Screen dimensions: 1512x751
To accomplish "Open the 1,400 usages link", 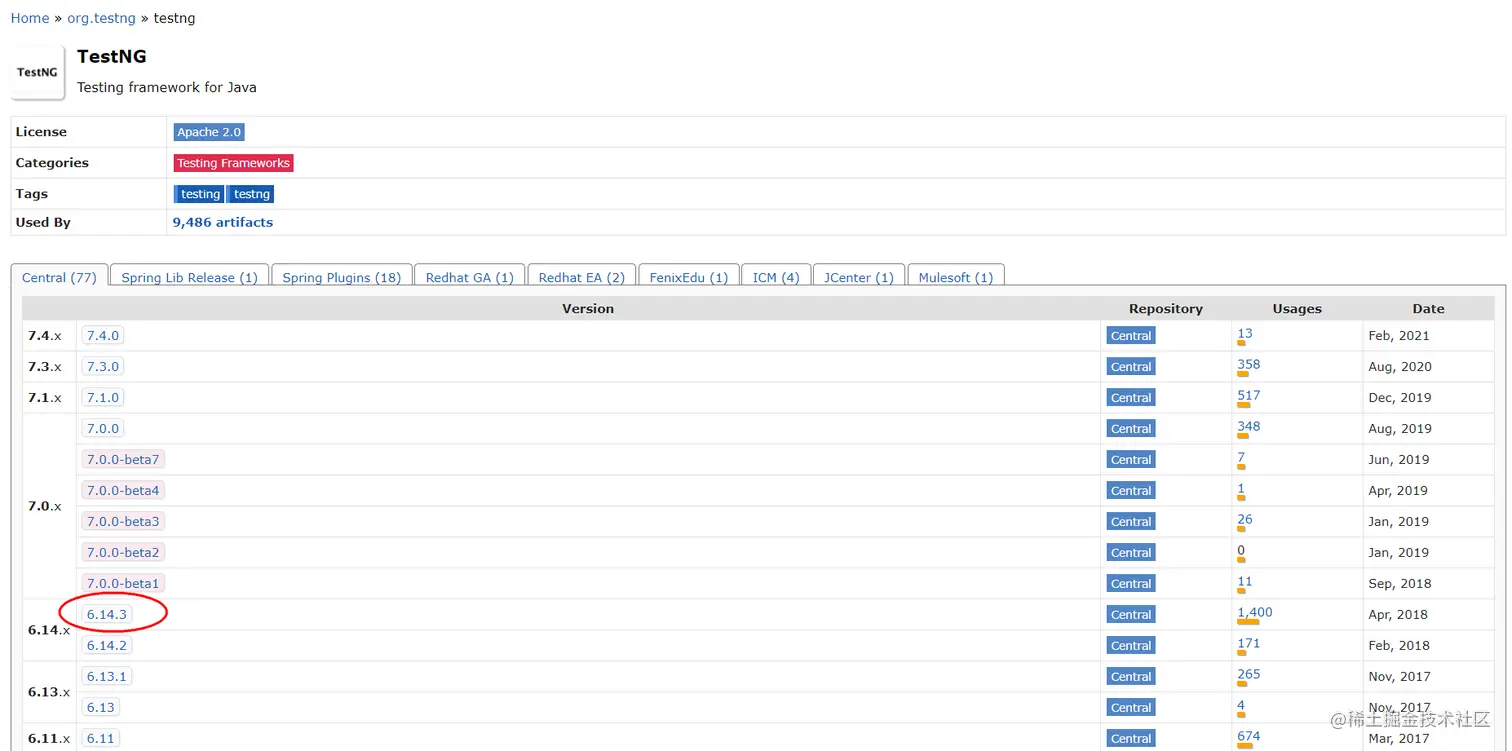I will pyautogui.click(x=1255, y=613).
